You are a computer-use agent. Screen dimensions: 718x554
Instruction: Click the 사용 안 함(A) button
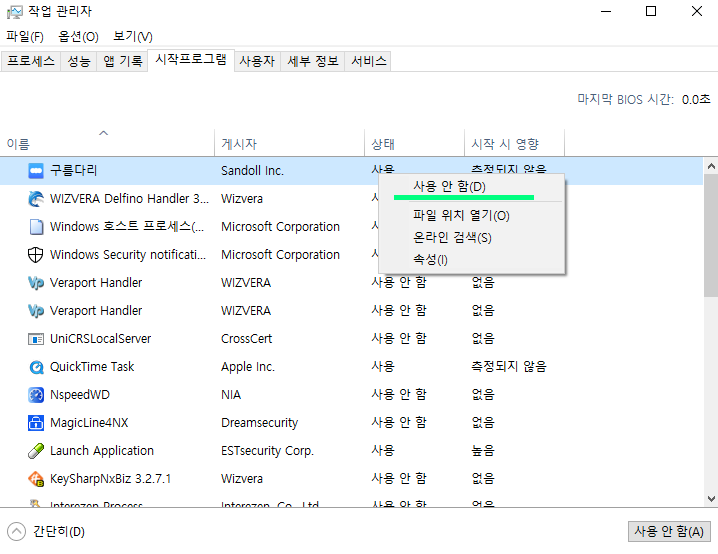669,532
